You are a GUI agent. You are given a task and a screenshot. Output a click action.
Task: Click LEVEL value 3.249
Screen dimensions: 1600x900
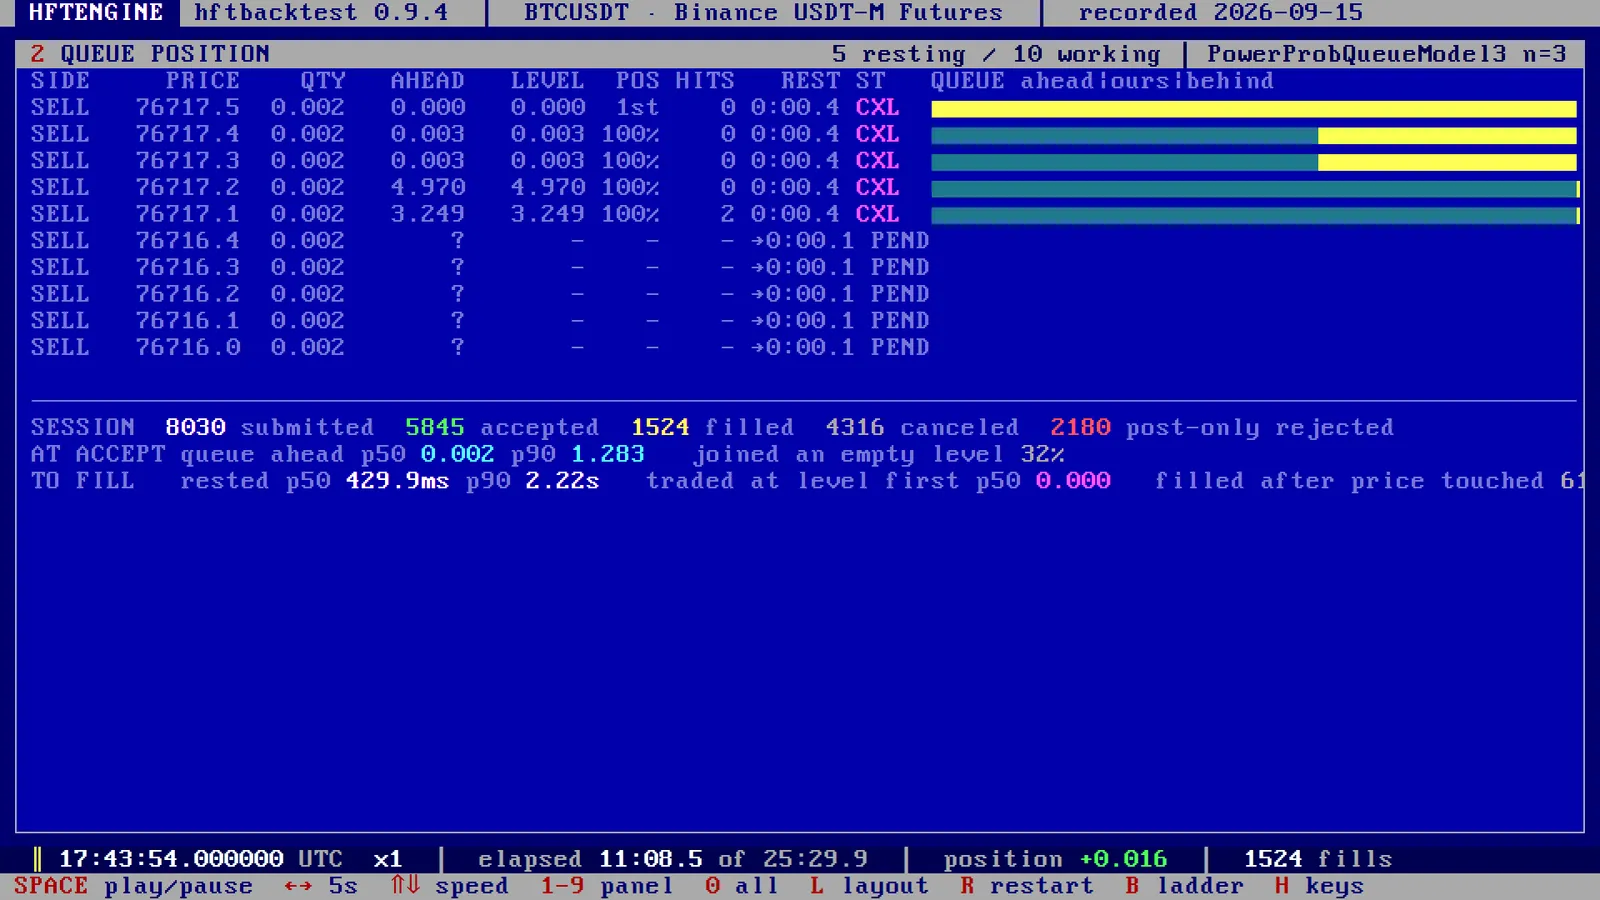tap(548, 214)
